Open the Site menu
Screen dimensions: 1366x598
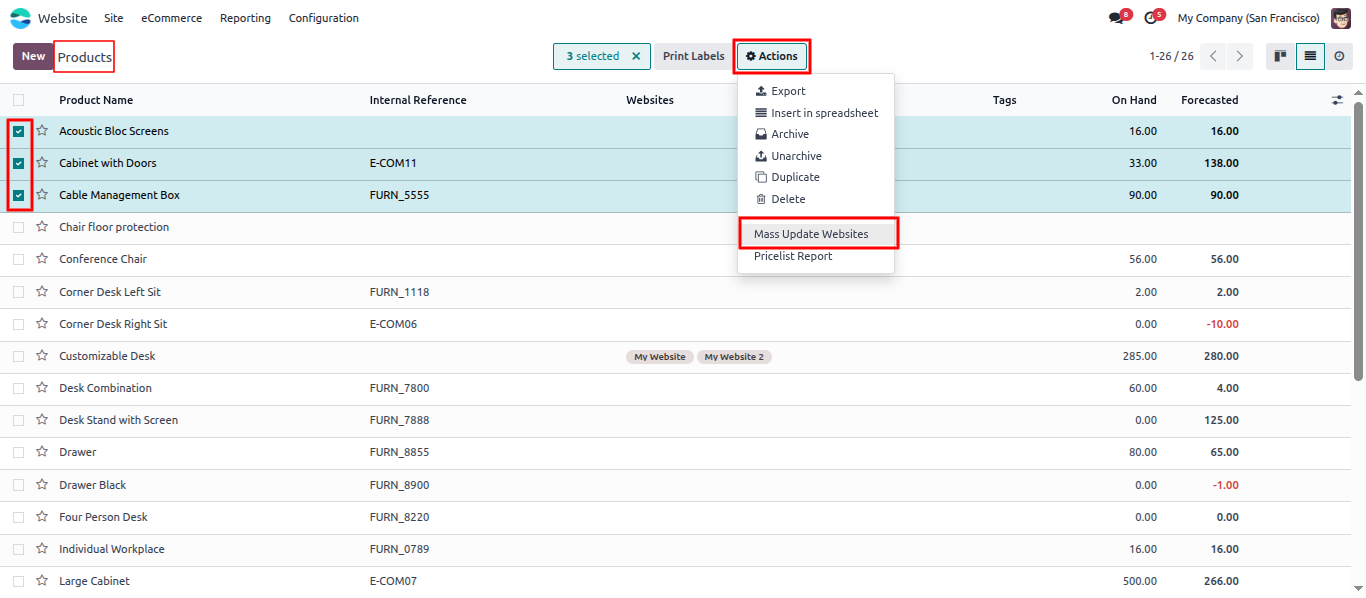(114, 18)
